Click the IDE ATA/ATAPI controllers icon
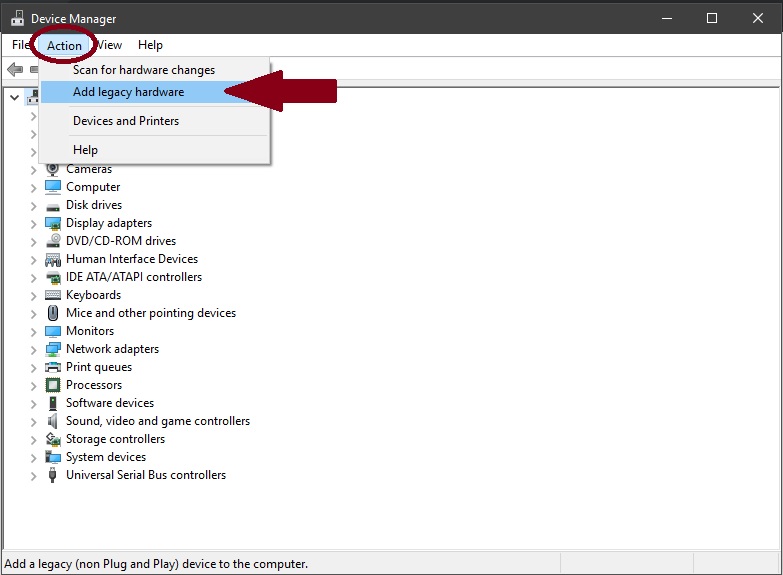The height and width of the screenshot is (575, 783). (52, 277)
